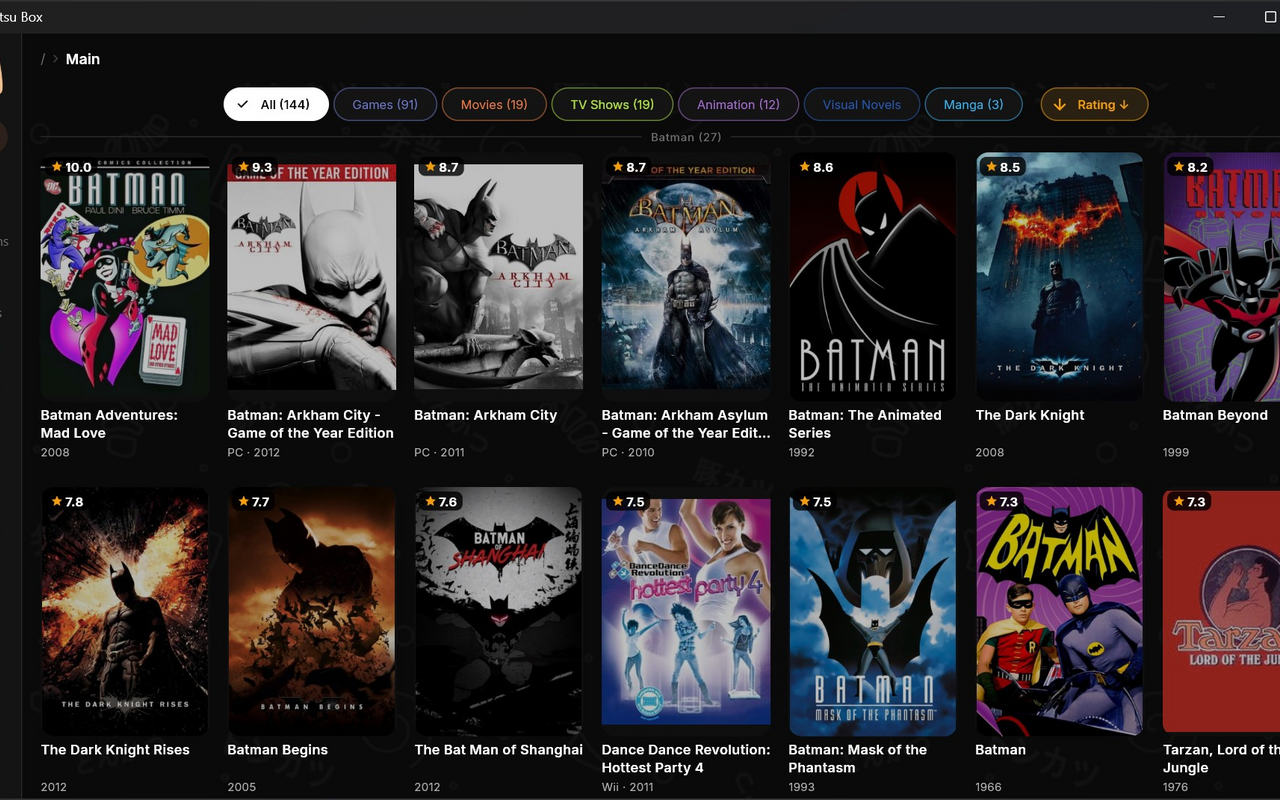Click the Tarzan, Lord of the Jungle title

click(1221, 759)
